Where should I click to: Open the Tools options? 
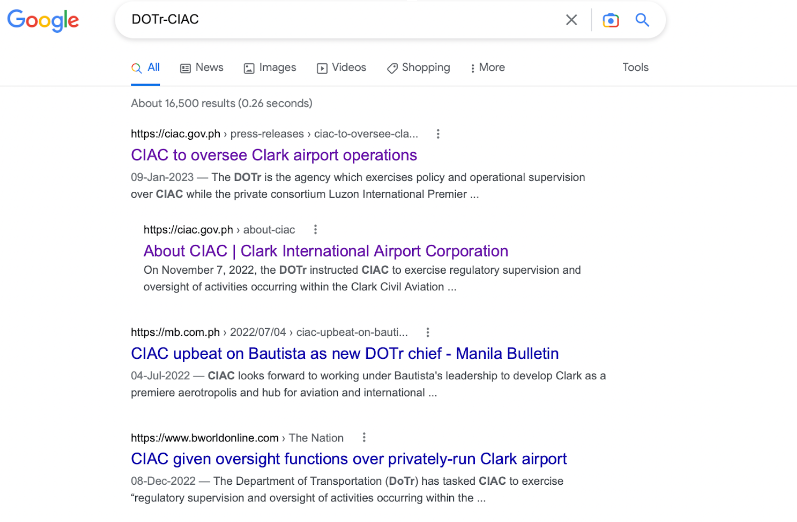point(635,68)
